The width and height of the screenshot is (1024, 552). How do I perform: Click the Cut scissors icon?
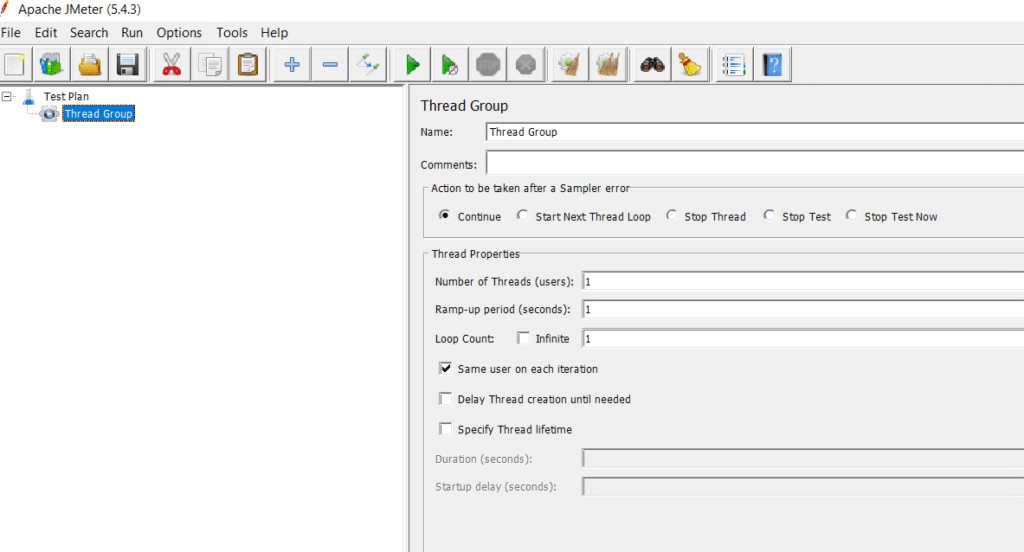172,65
